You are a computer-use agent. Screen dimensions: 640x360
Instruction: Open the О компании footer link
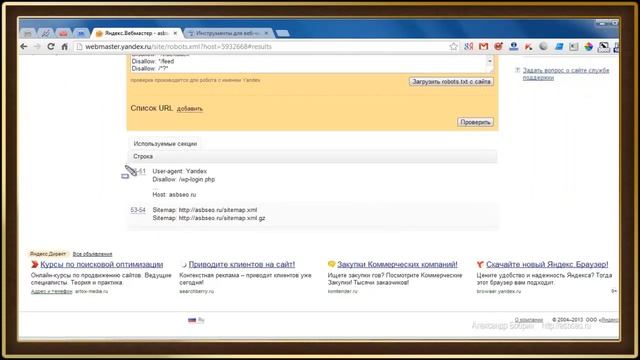pyautogui.click(x=529, y=320)
